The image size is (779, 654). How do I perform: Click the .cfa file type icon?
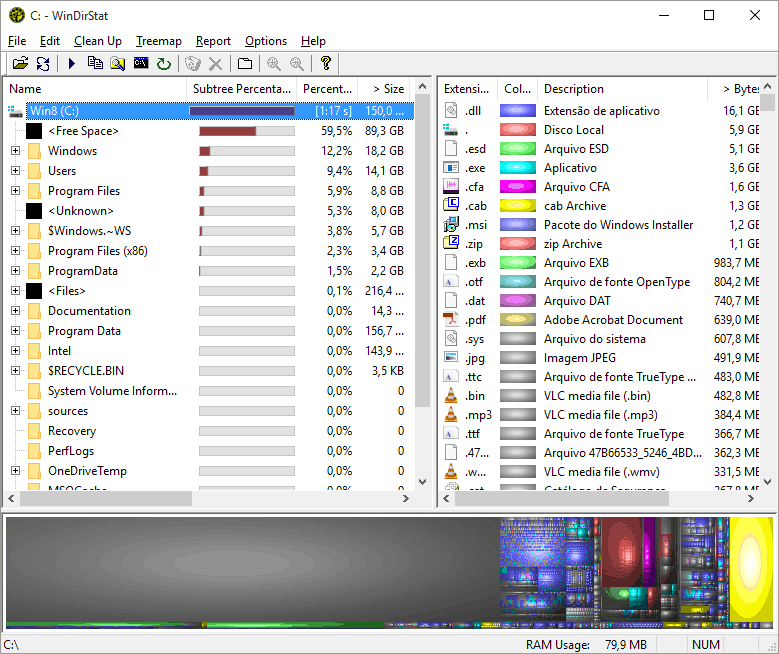tap(451, 186)
